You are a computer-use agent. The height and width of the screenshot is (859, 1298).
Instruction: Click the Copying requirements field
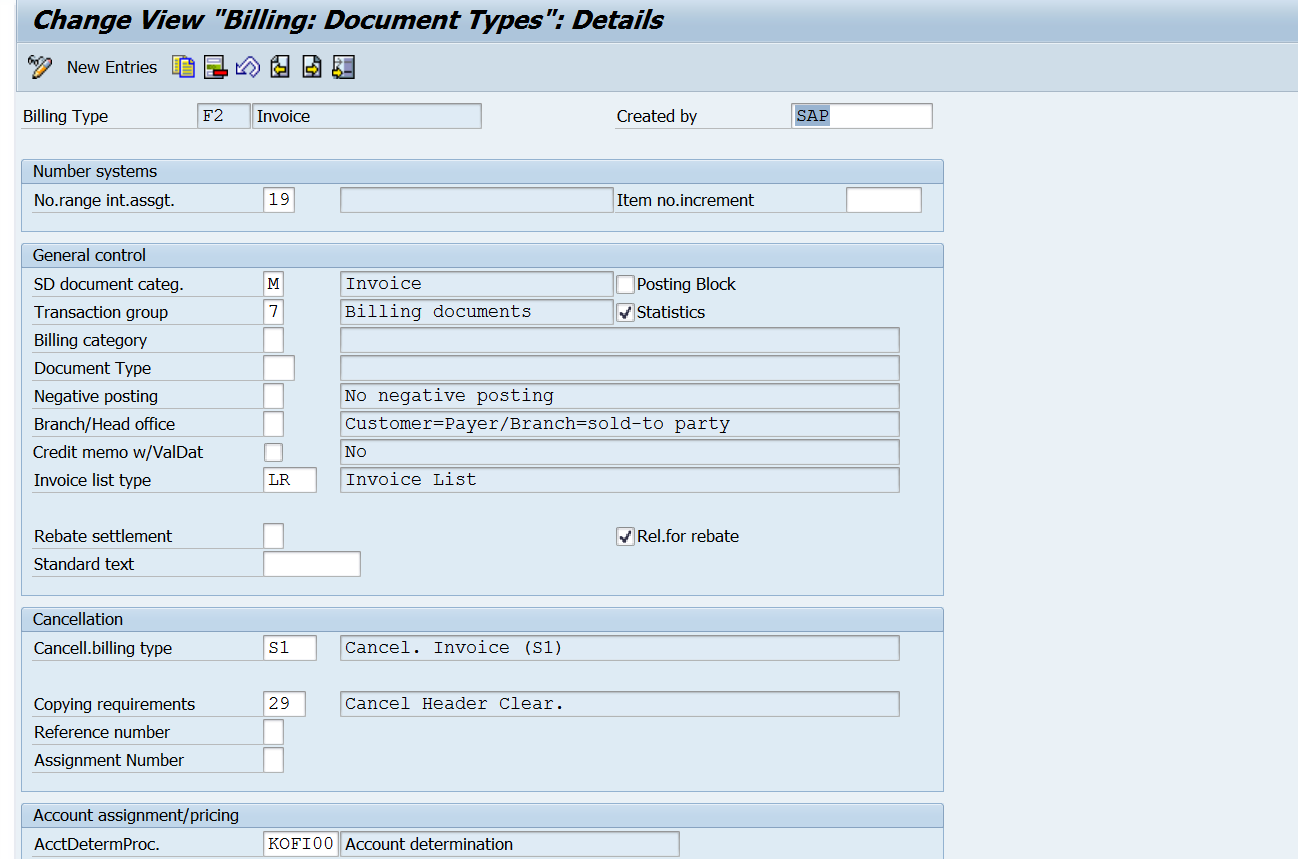click(284, 704)
